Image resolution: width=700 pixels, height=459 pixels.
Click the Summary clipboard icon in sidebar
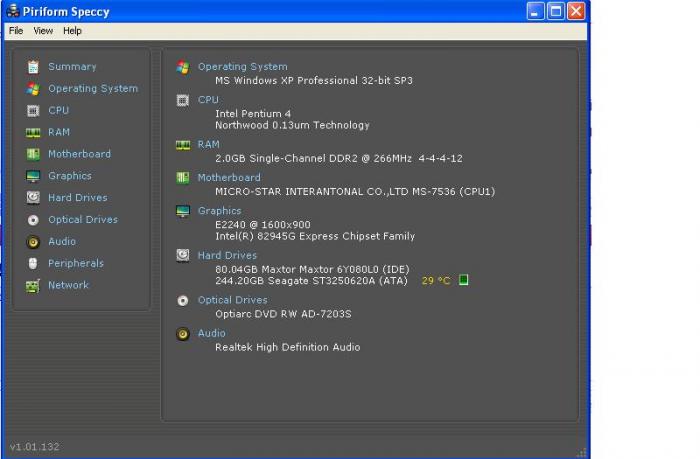tap(33, 67)
